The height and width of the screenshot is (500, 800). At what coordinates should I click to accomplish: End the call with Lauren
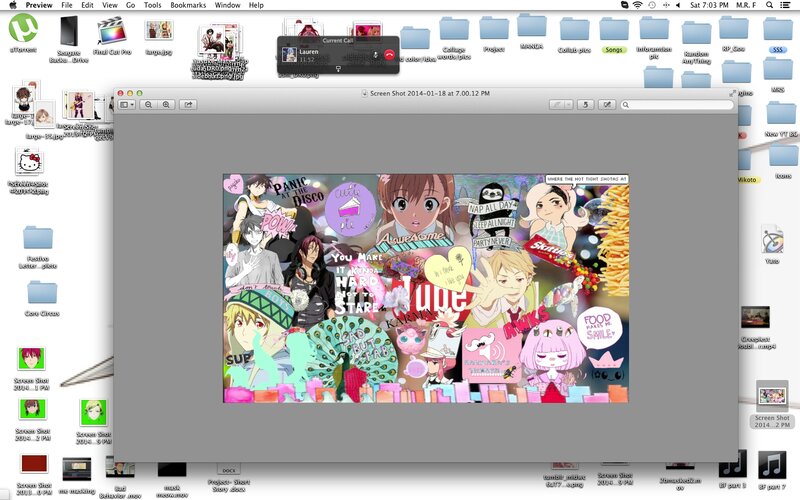click(389, 55)
